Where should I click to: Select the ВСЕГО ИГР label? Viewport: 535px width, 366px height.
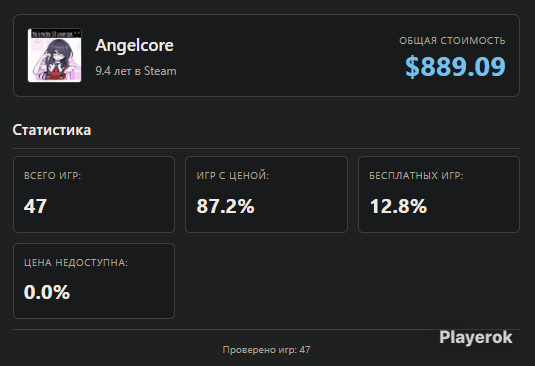click(x=53, y=175)
